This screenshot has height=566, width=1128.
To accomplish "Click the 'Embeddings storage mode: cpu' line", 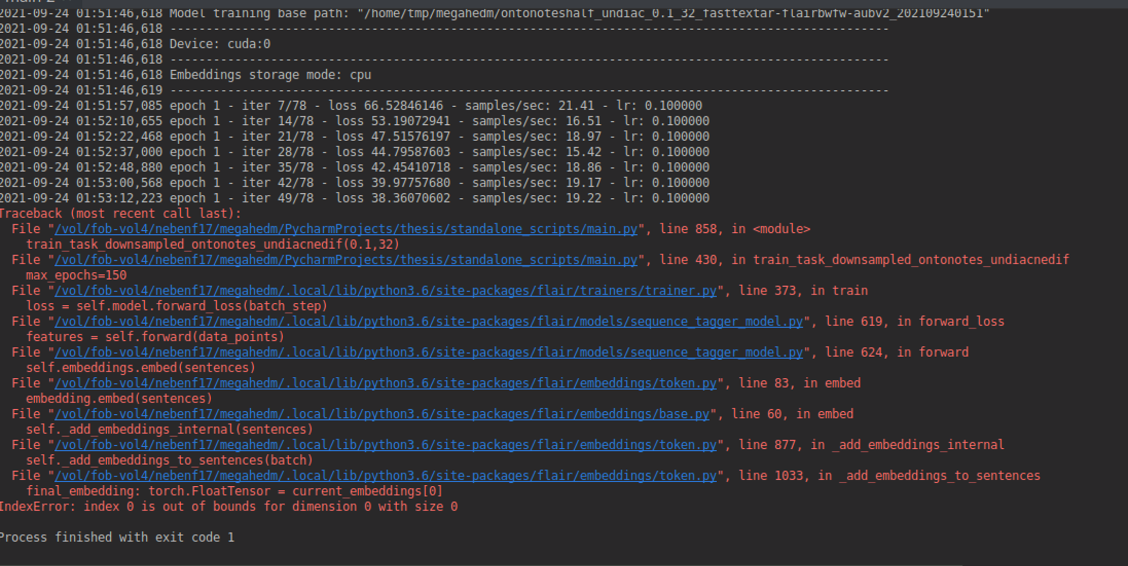I will tap(186, 75).
